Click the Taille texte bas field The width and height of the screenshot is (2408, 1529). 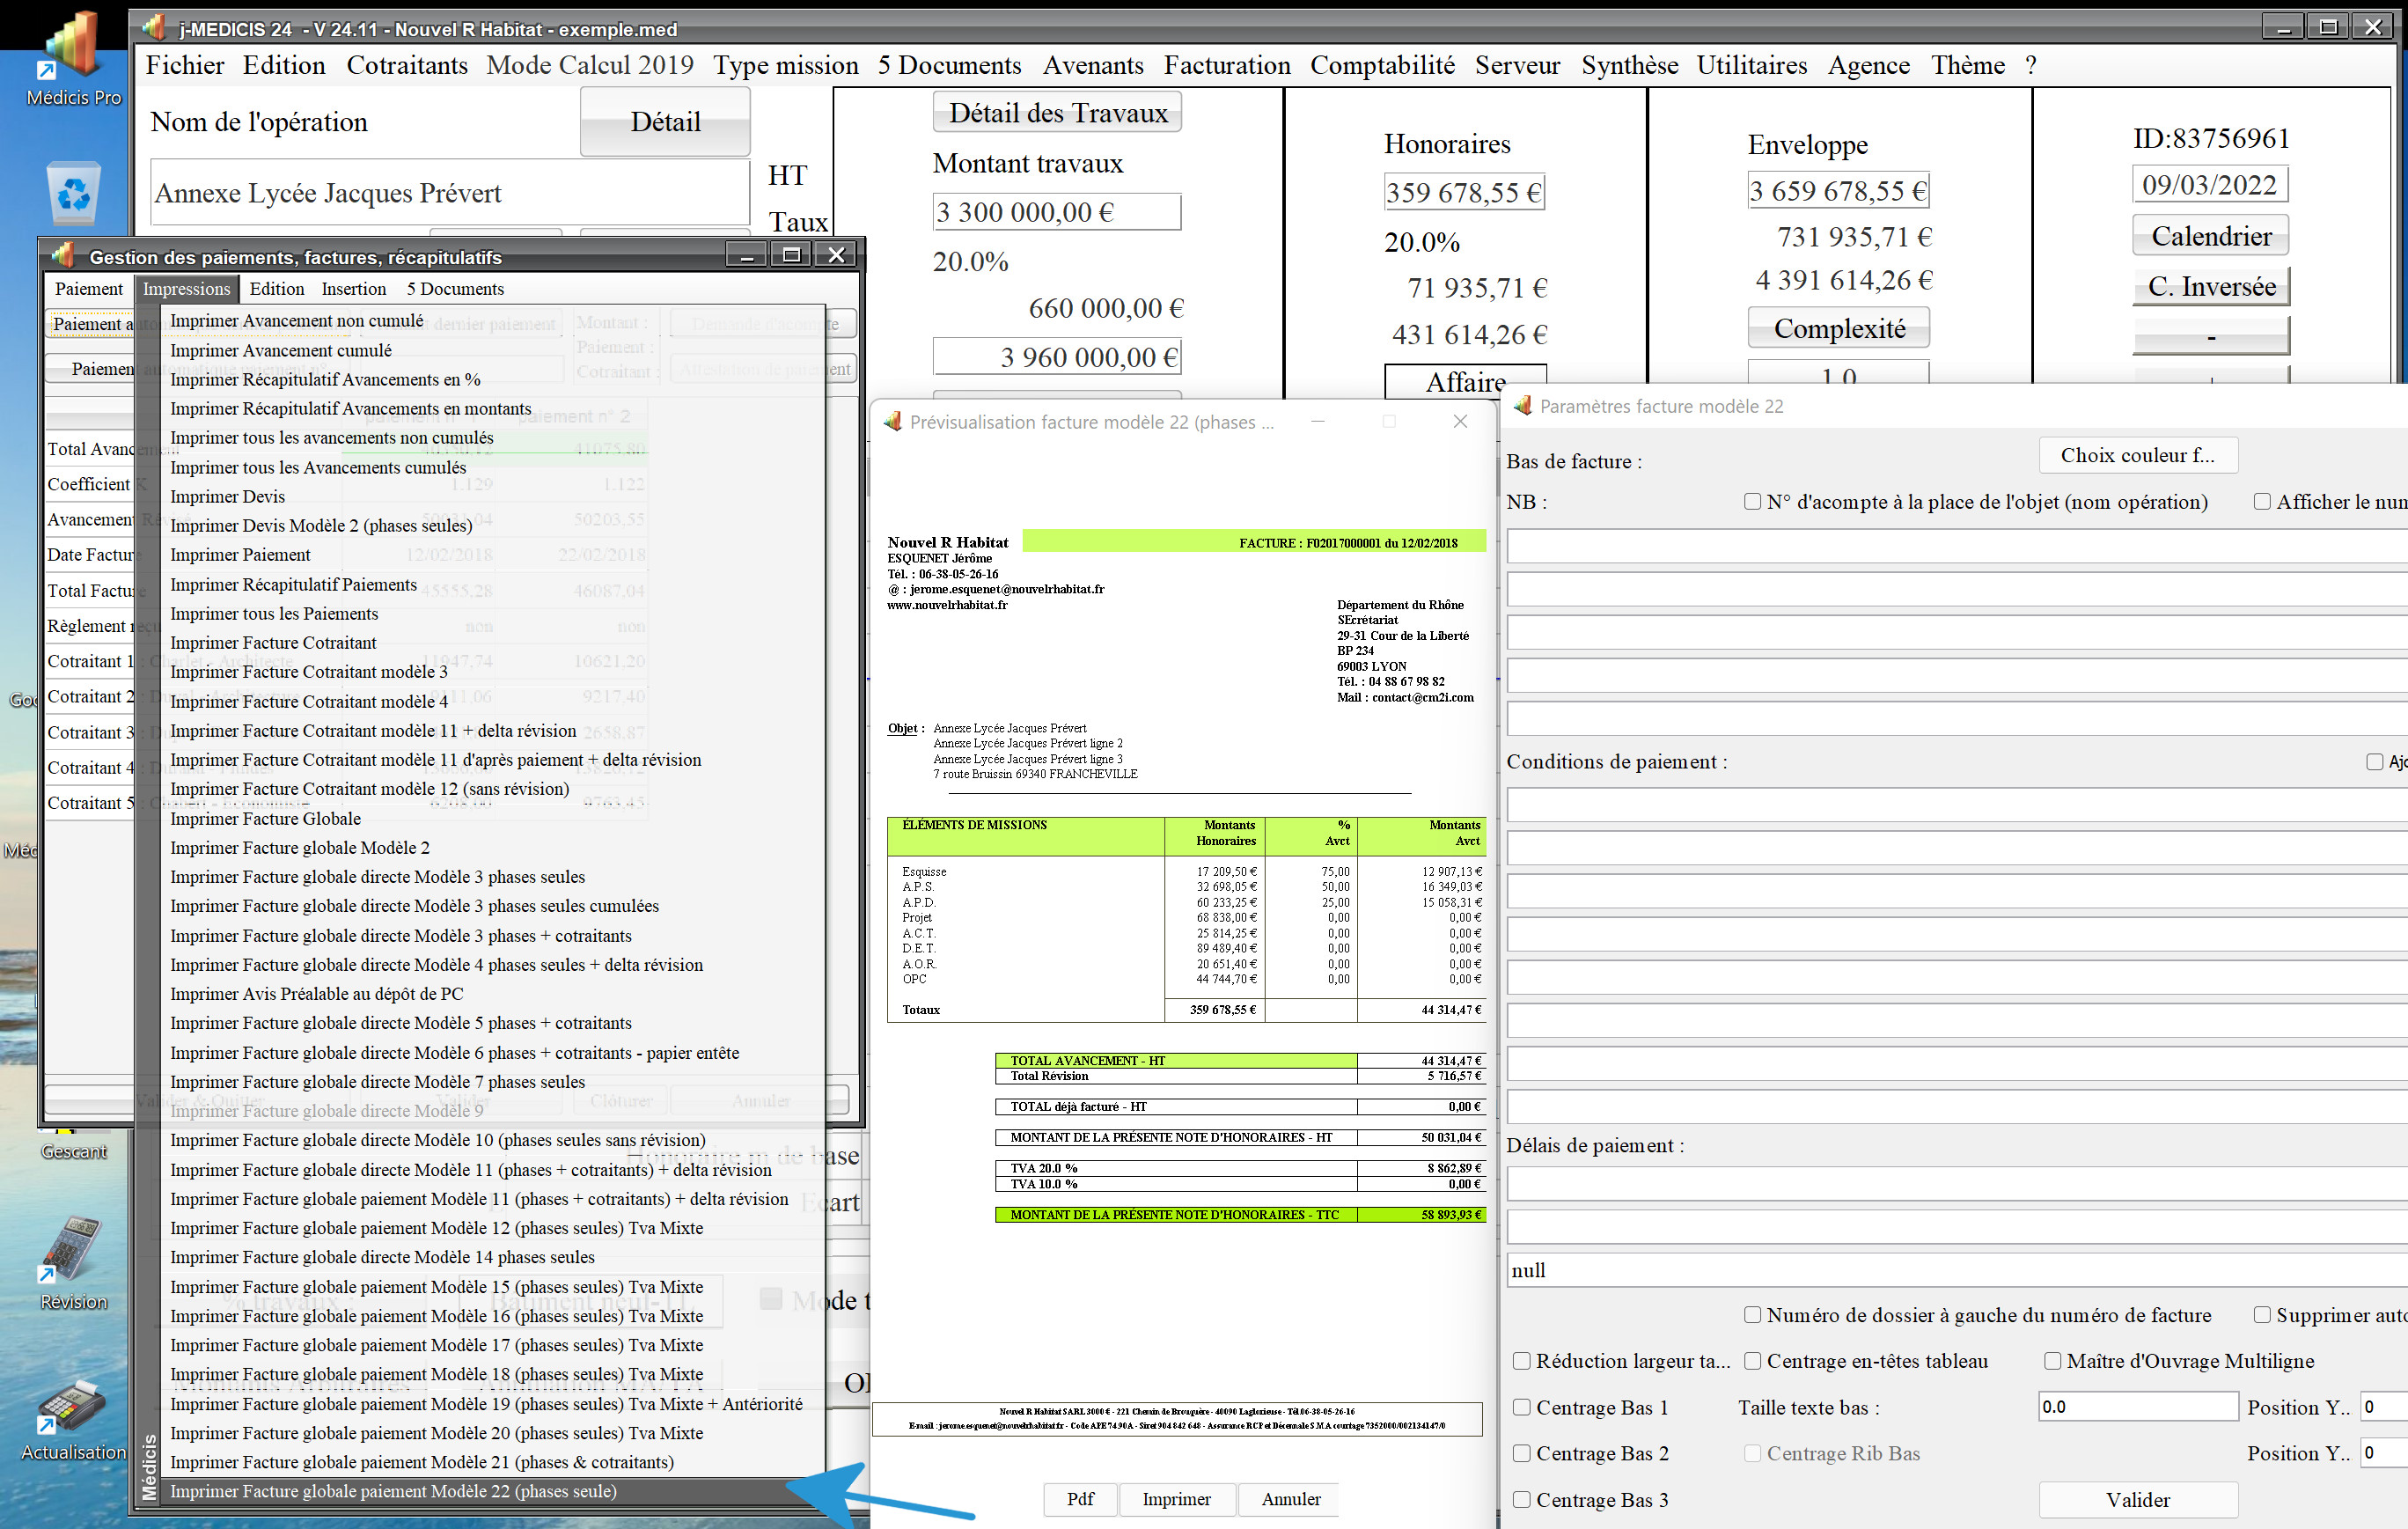pyautogui.click(x=2138, y=1406)
